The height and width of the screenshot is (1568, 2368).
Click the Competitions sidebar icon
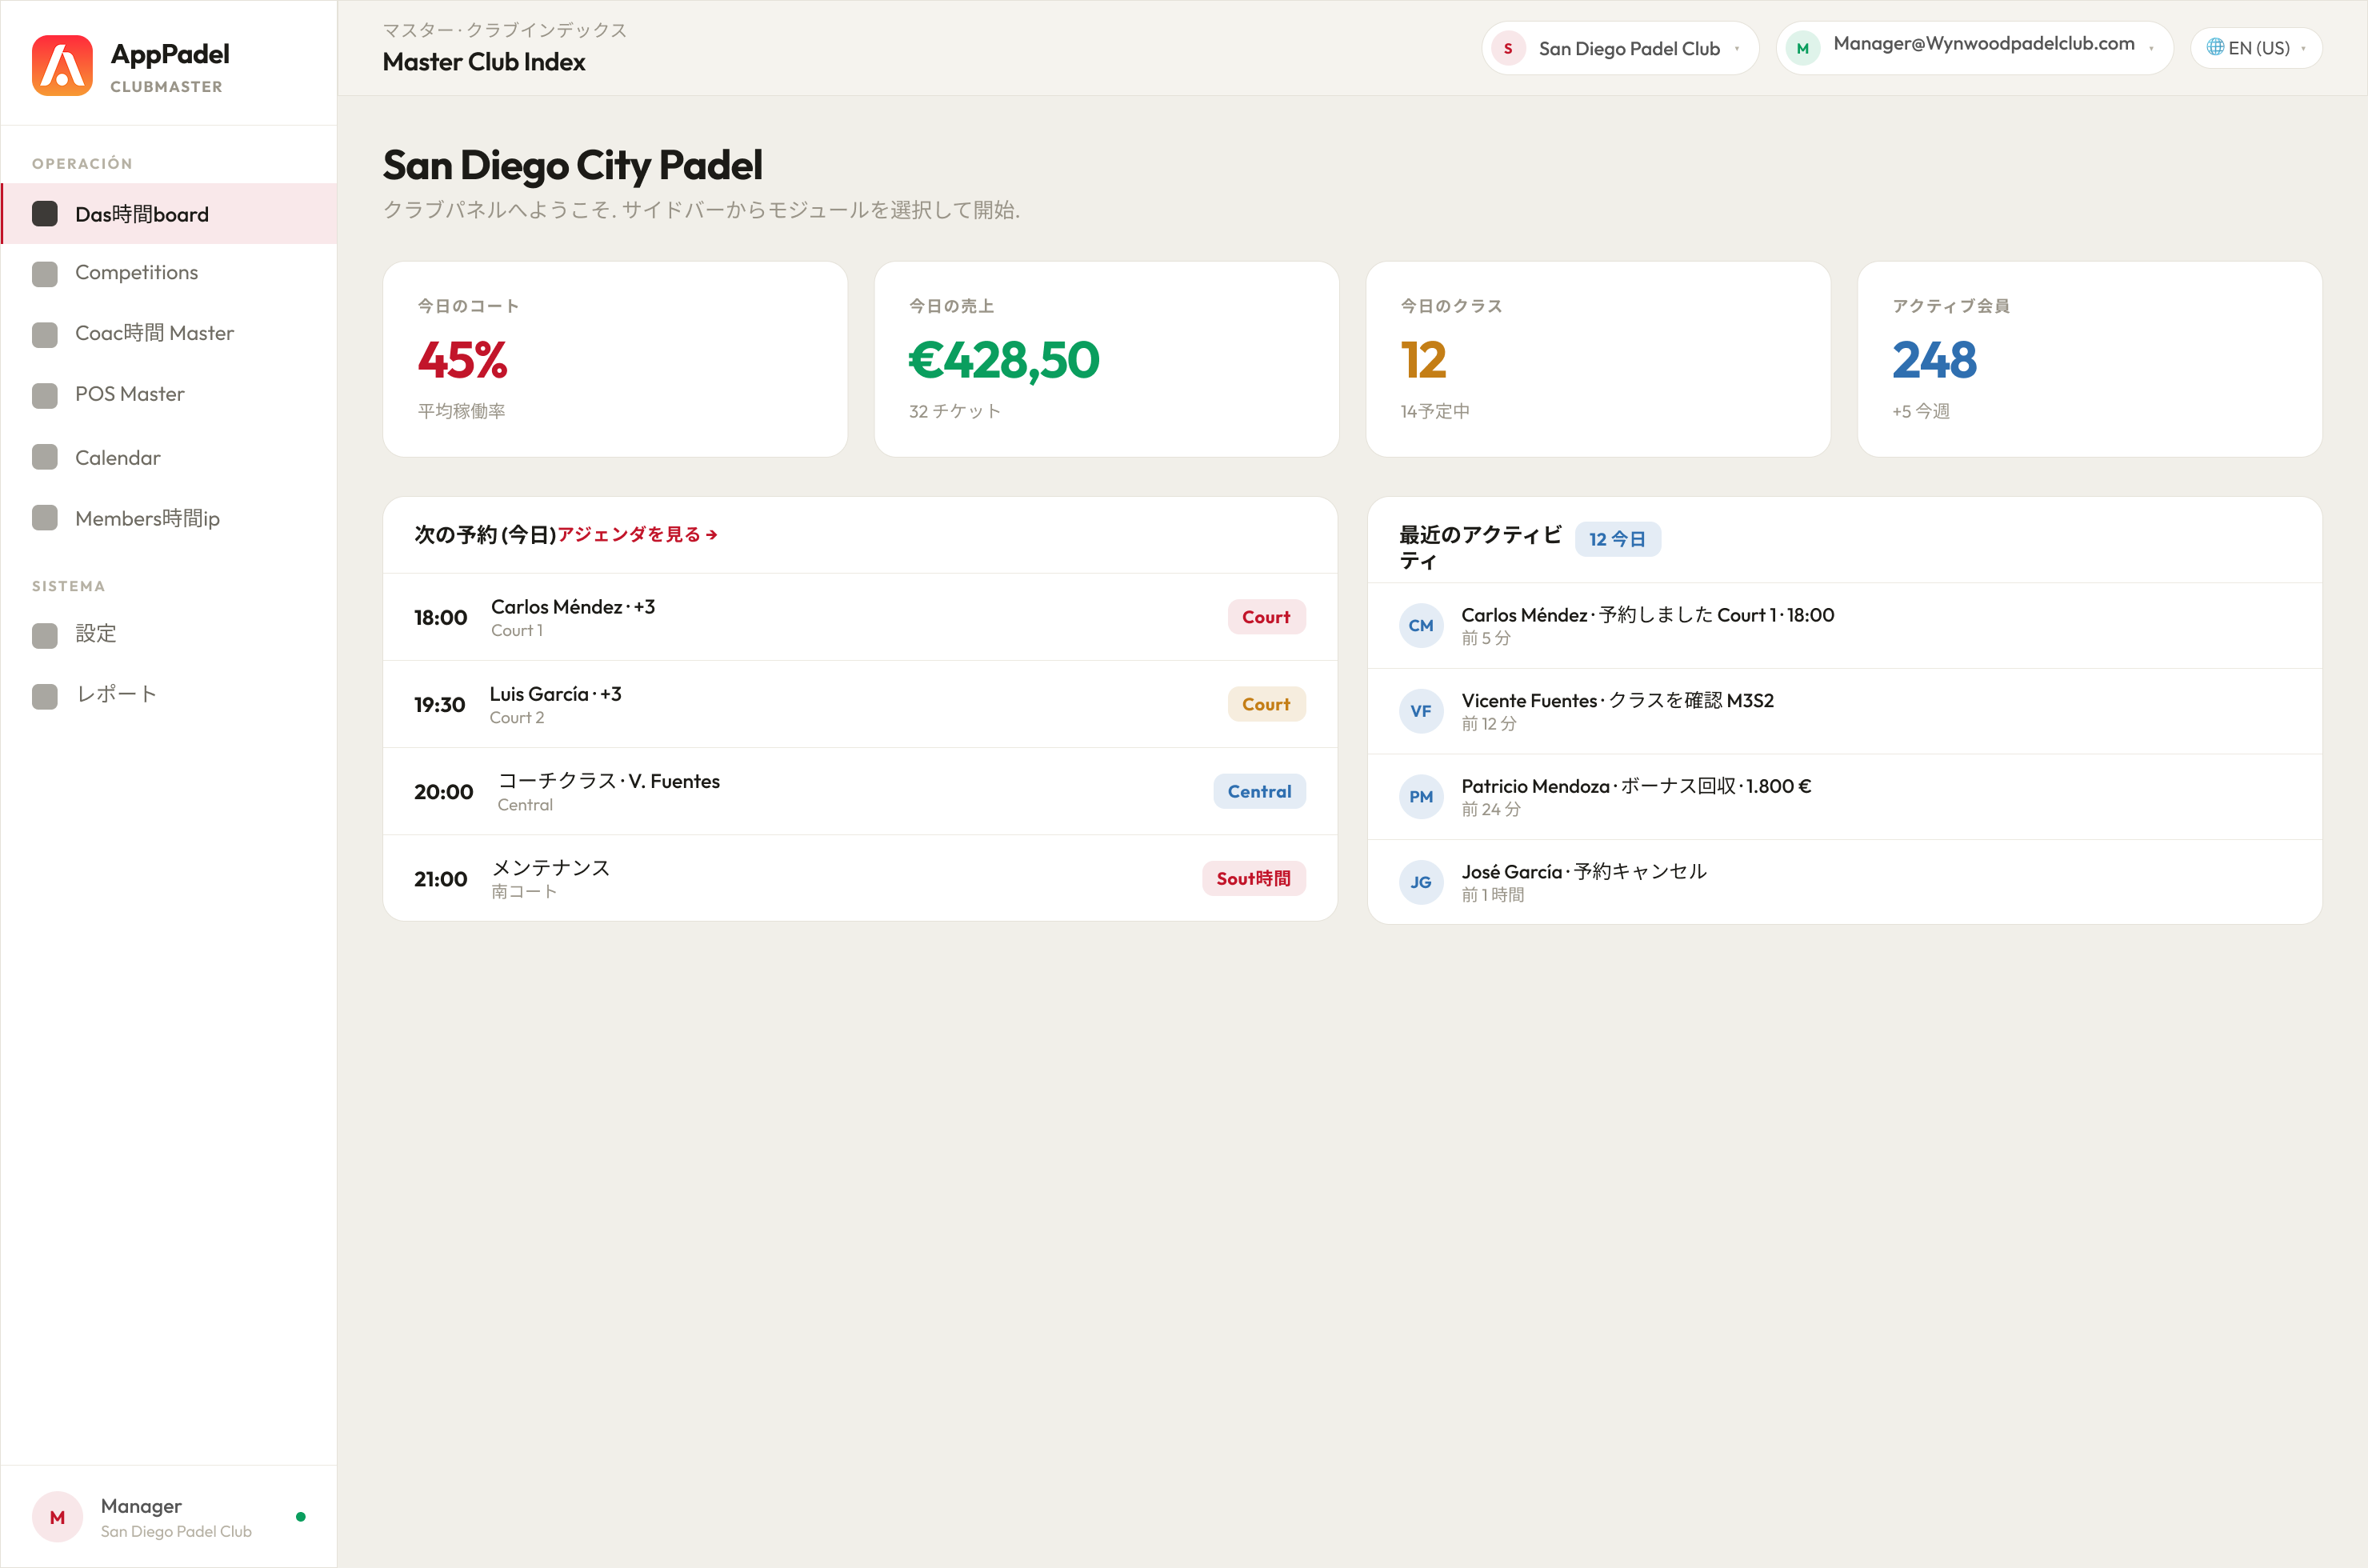coord(45,273)
